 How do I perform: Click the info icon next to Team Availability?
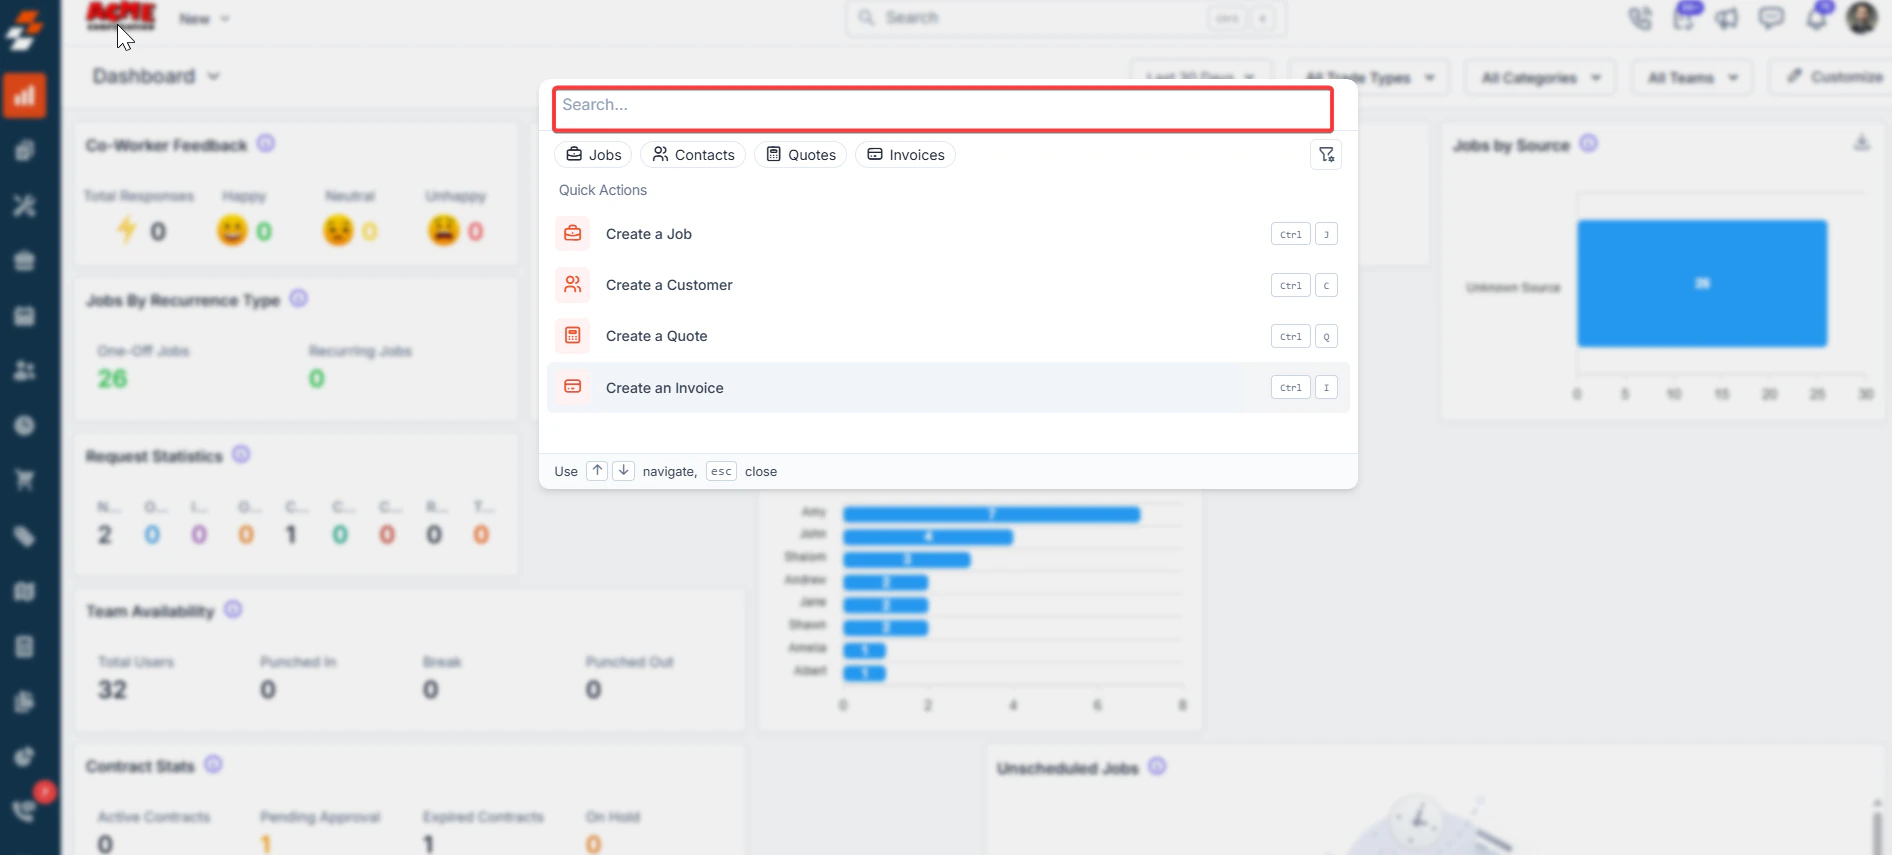(x=233, y=610)
